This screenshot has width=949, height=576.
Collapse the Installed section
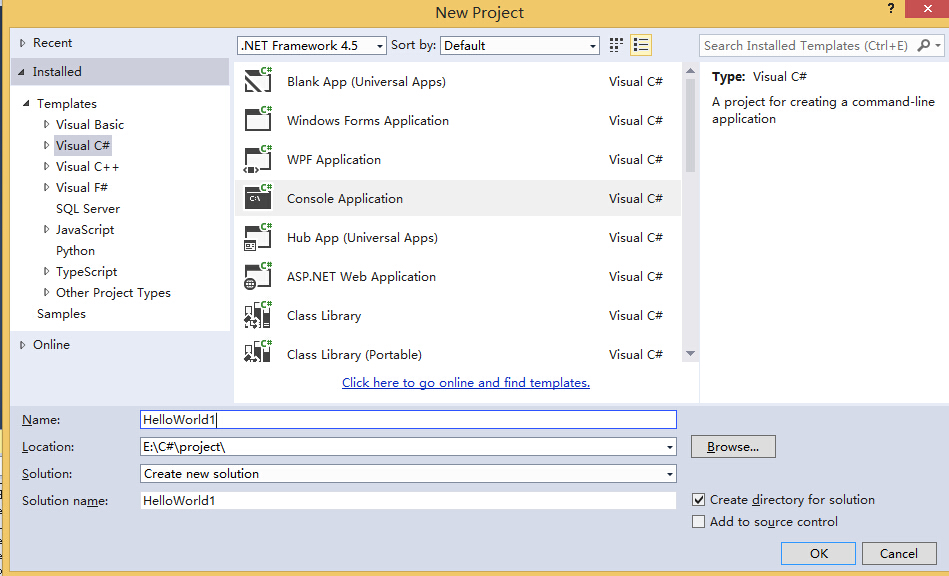pyautogui.click(x=22, y=72)
